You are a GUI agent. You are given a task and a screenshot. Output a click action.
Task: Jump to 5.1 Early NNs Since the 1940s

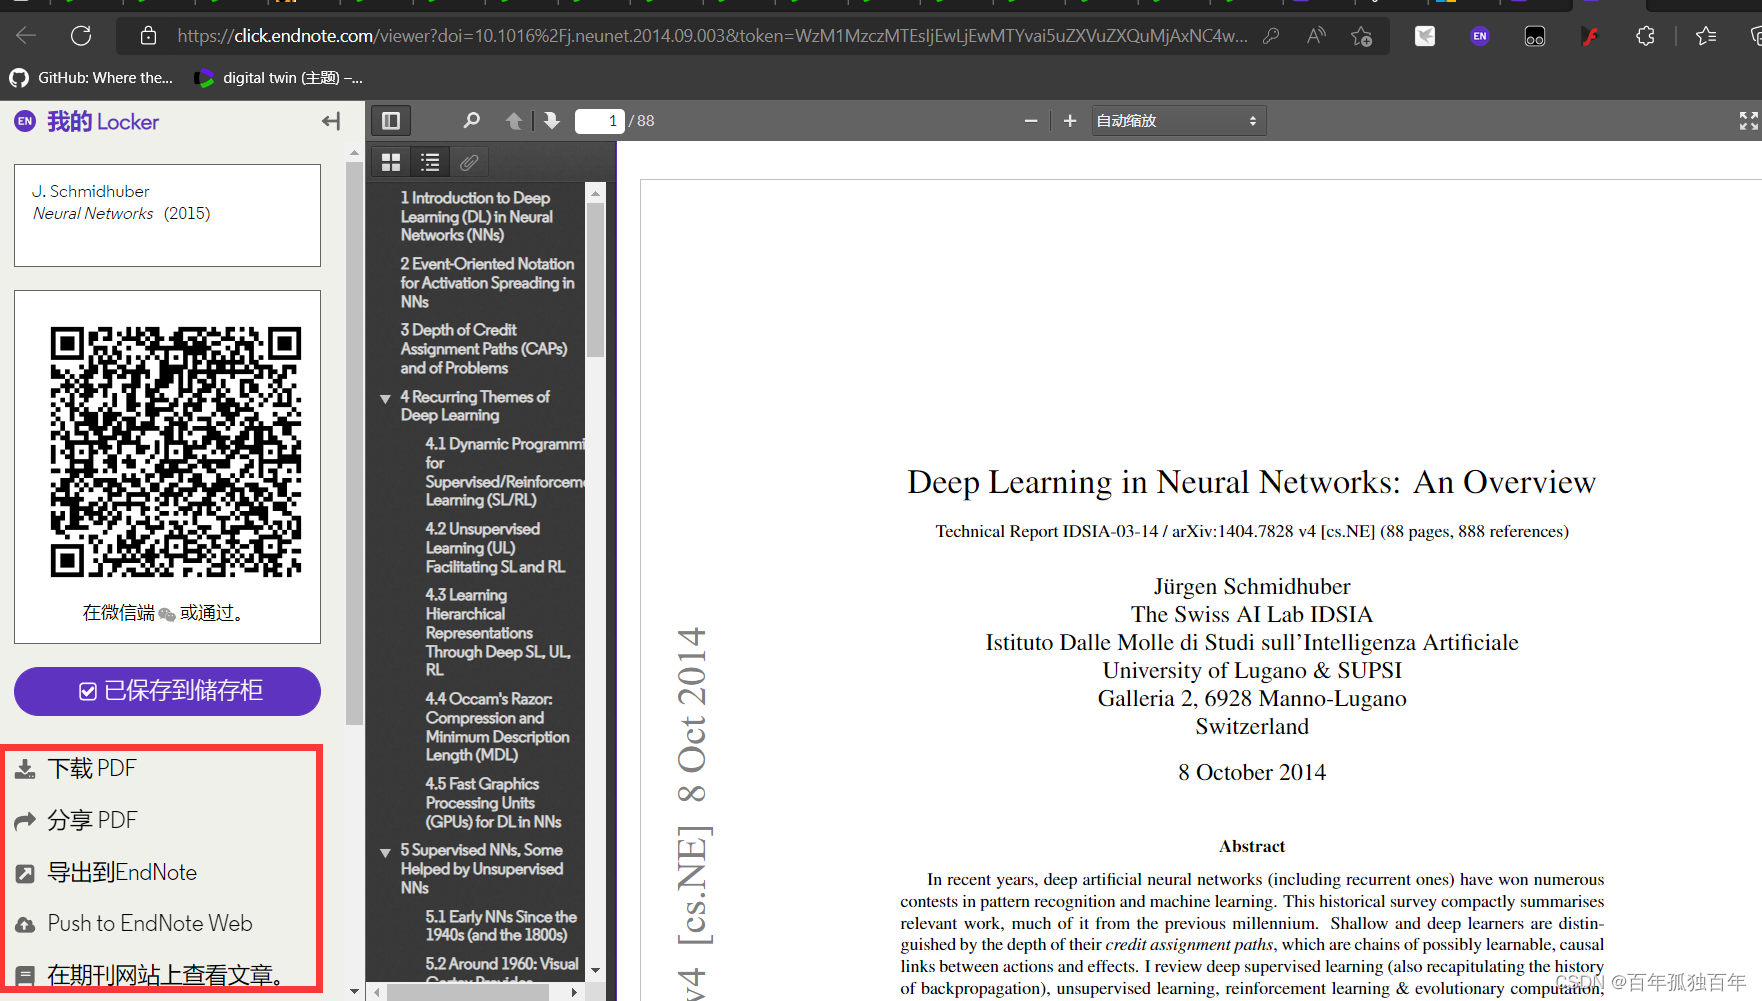pyautogui.click(x=501, y=926)
